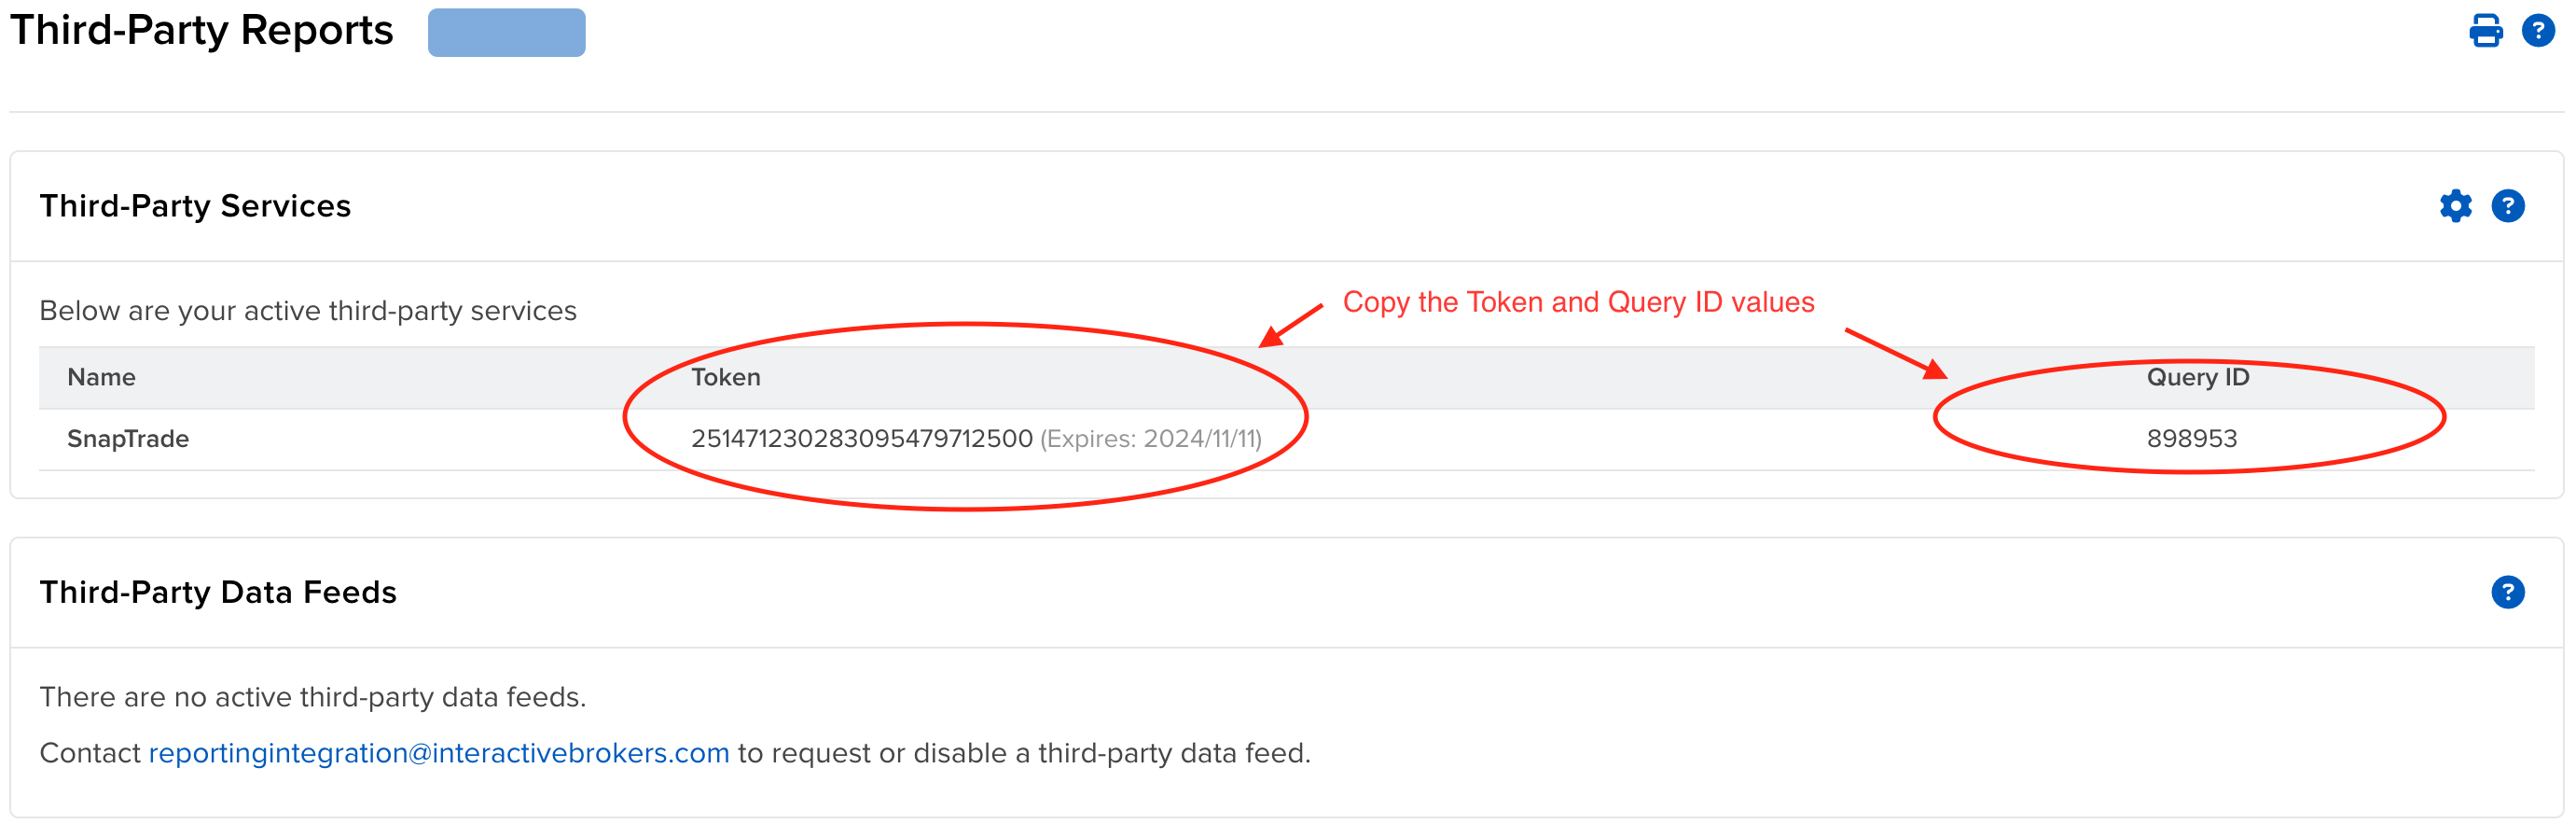
Task: Open help for Third-Party Services section
Action: click(2507, 206)
